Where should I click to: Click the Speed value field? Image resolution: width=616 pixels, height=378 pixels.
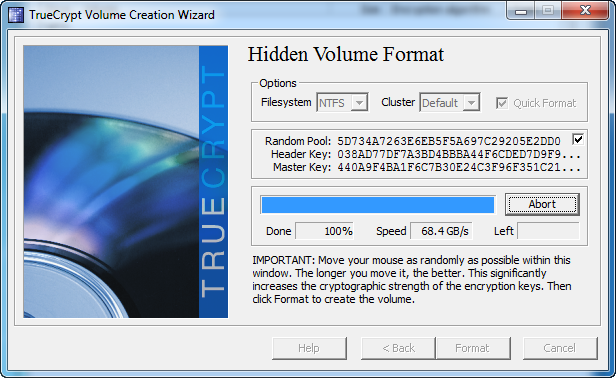tap(441, 231)
